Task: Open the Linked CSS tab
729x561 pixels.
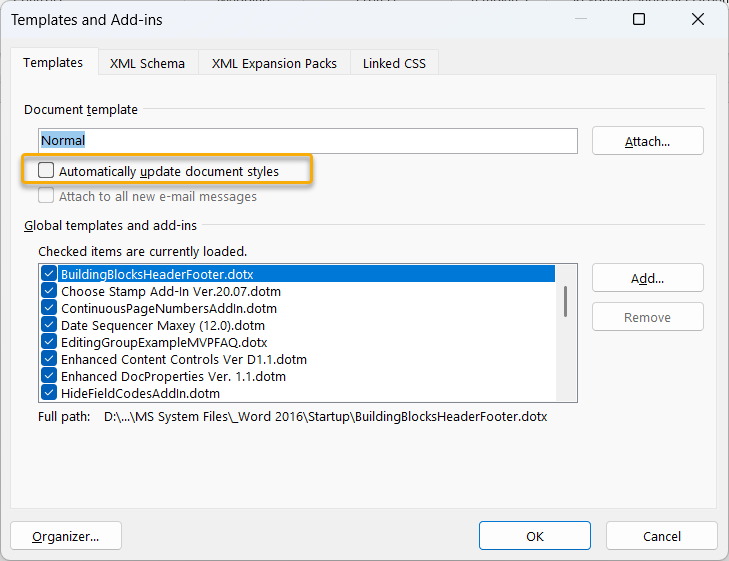Action: coord(394,63)
